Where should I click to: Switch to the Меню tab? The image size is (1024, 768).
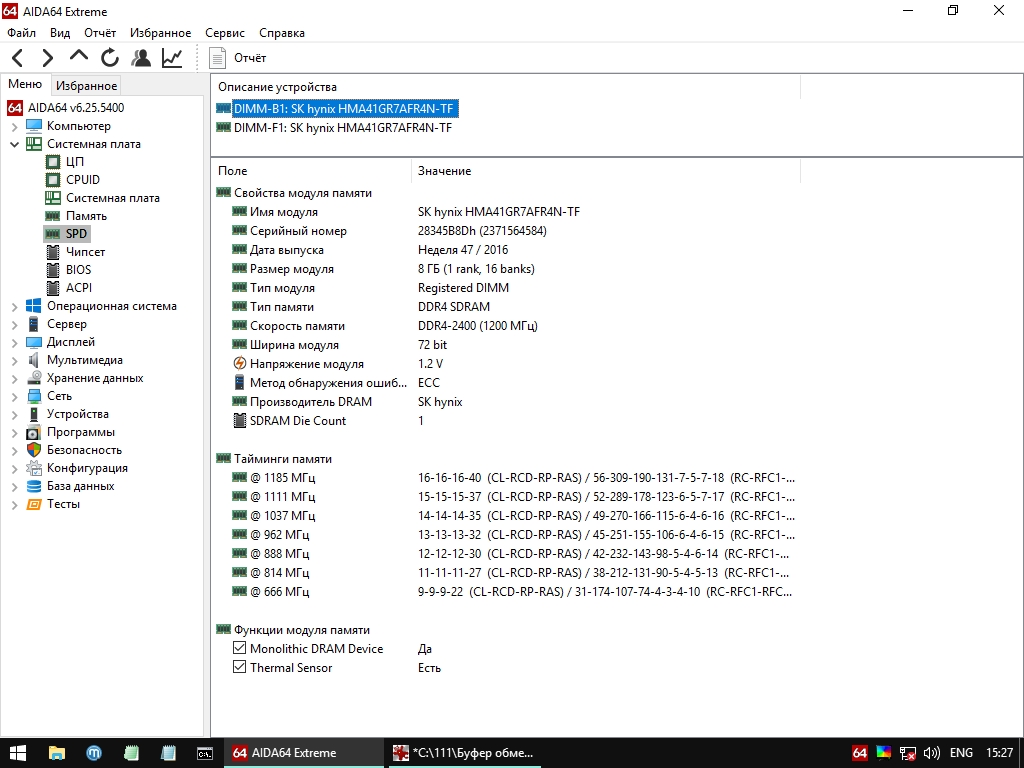[x=25, y=84]
